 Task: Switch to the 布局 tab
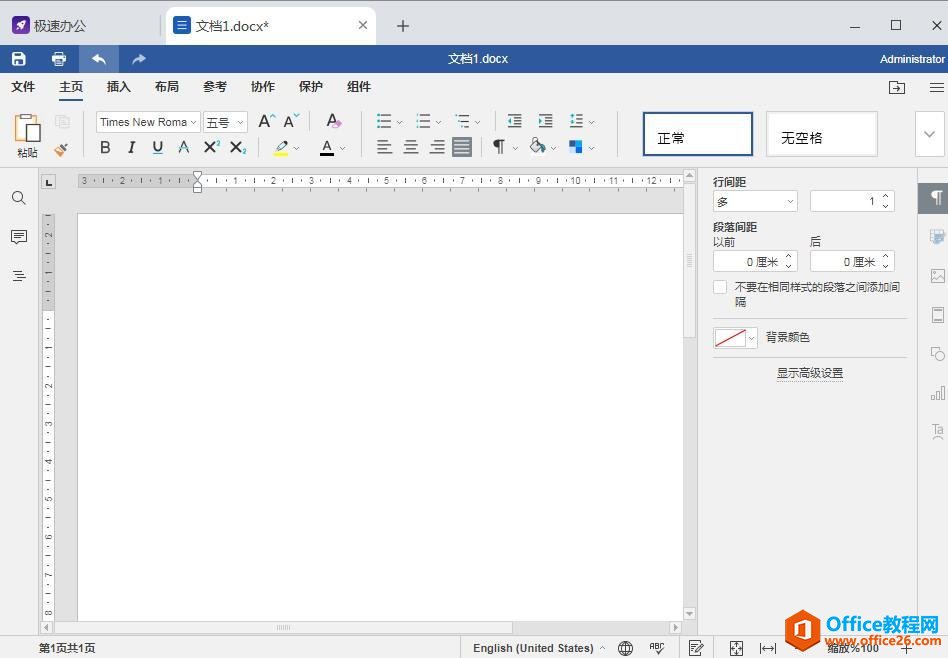[x=167, y=86]
